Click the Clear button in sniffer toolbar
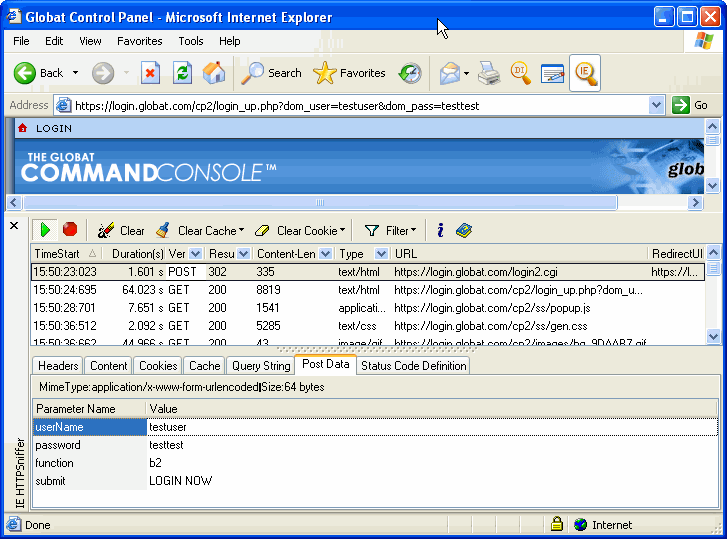This screenshot has width=727, height=539. [x=121, y=231]
